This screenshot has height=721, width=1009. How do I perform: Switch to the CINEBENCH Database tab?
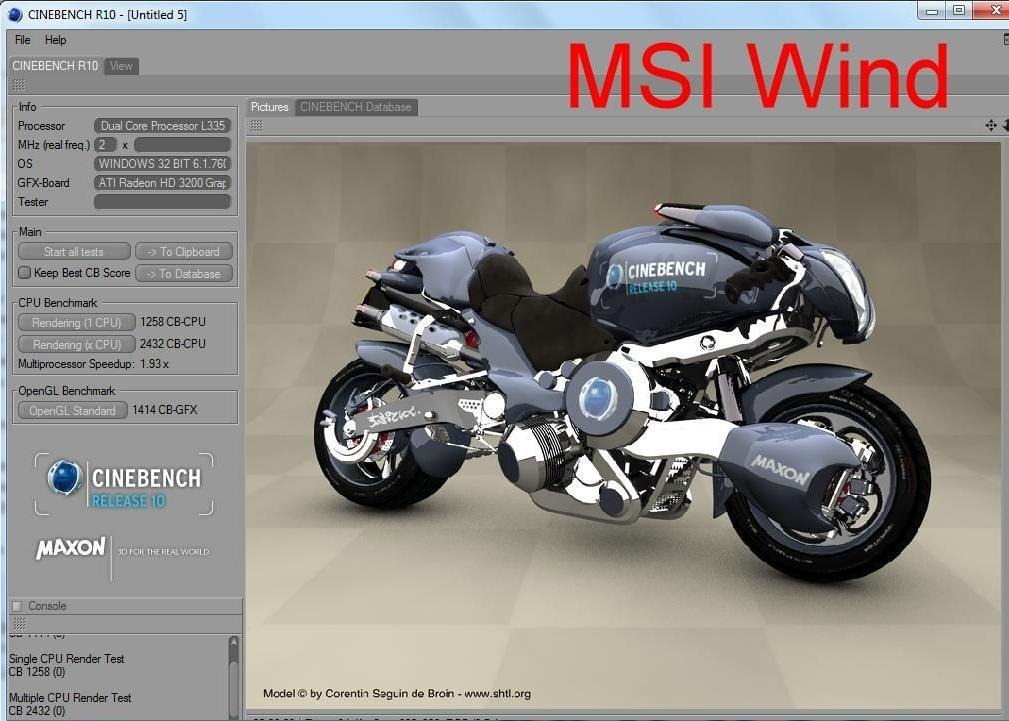coord(355,107)
